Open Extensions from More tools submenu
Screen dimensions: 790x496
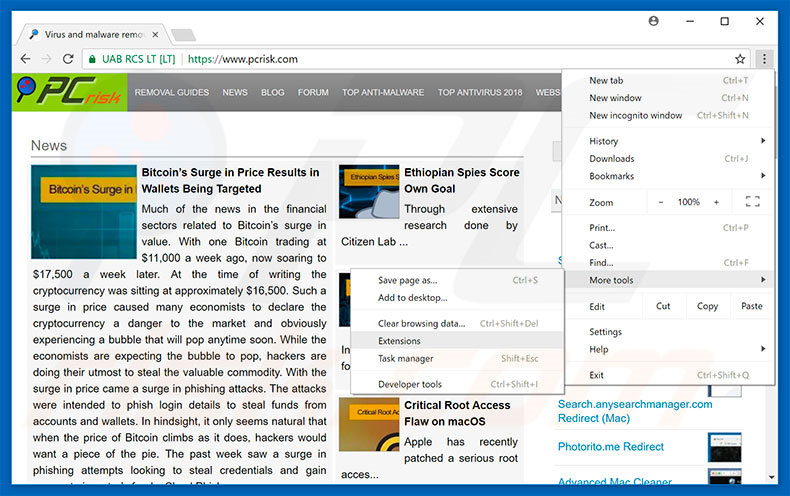pos(457,341)
